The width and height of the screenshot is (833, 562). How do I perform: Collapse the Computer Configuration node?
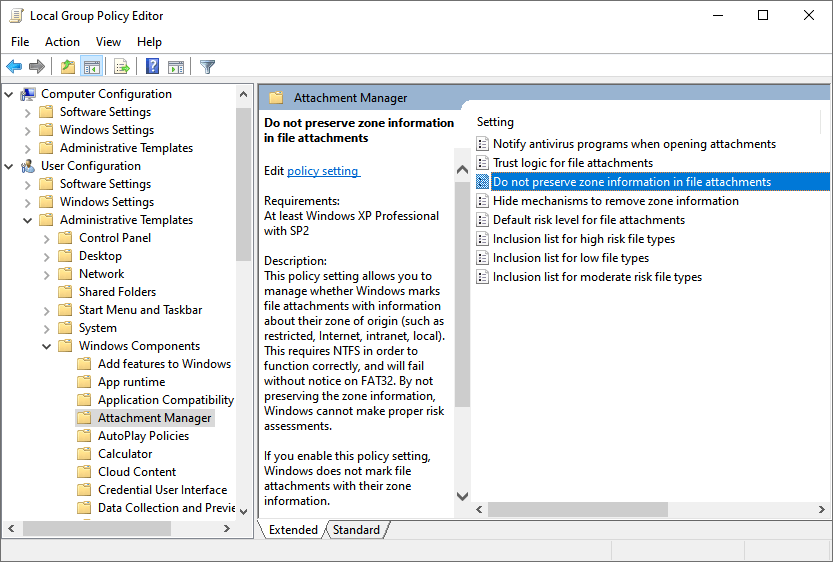[8, 95]
